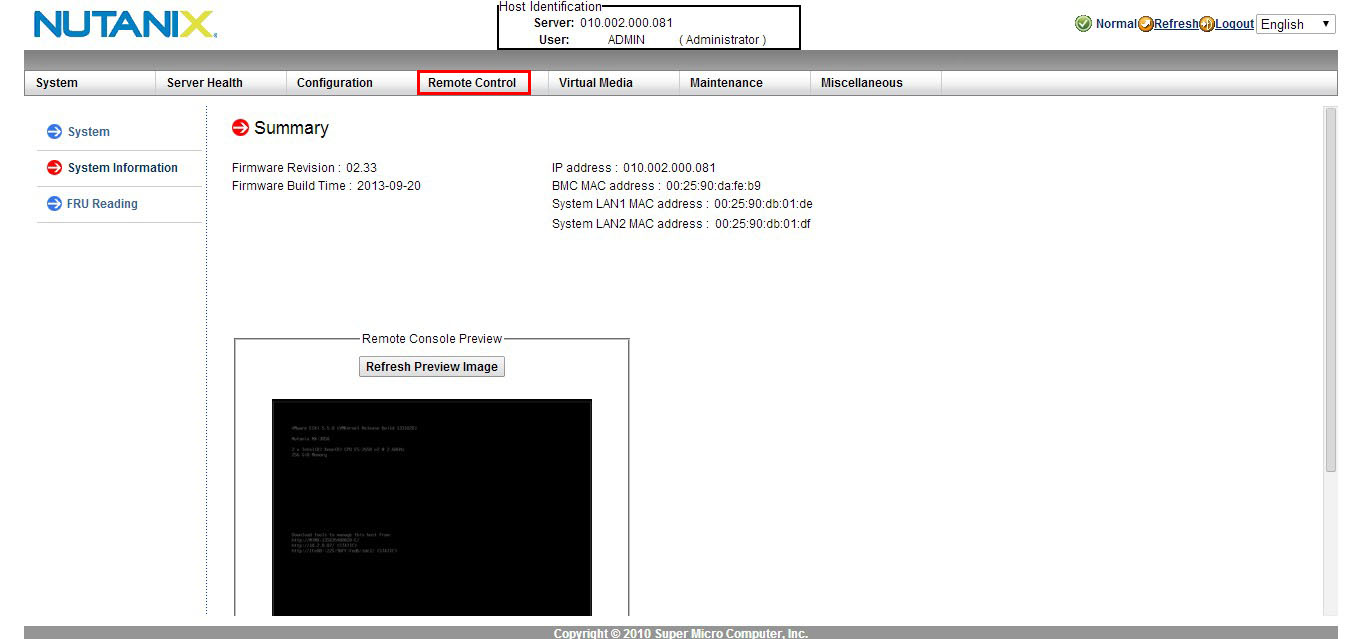Viewport: 1362px width, 639px height.
Task: Click the orange Refresh icon
Action: (1146, 24)
